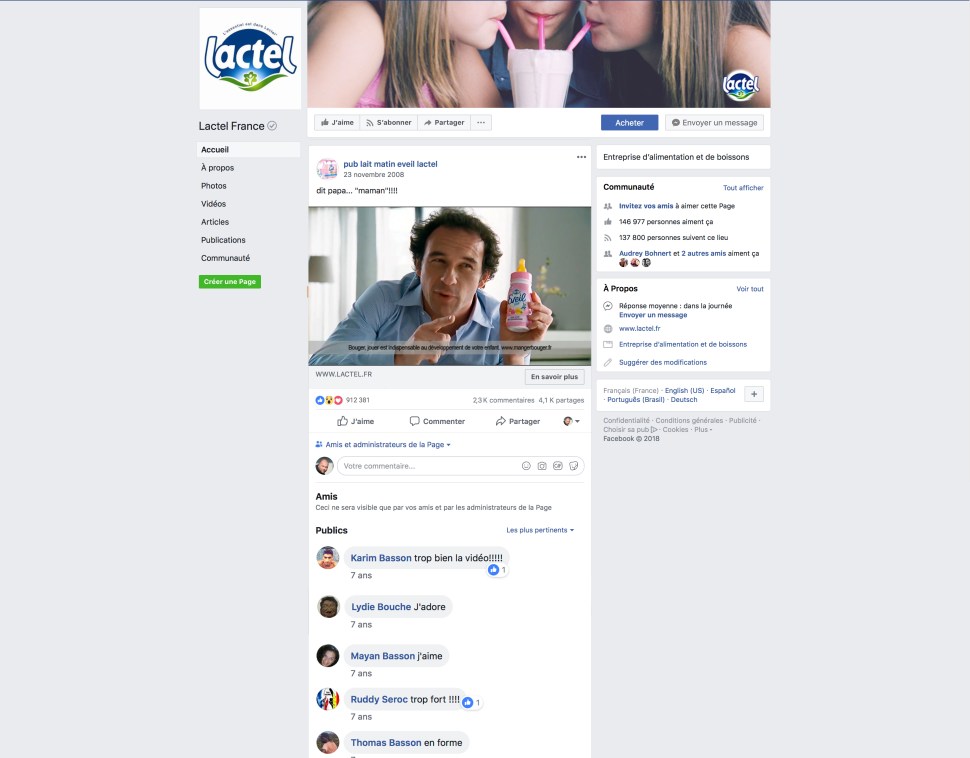Screen dimensions: 970x758
Task: Expand Amis et administrateurs de la Page dropdown
Action: (383, 444)
